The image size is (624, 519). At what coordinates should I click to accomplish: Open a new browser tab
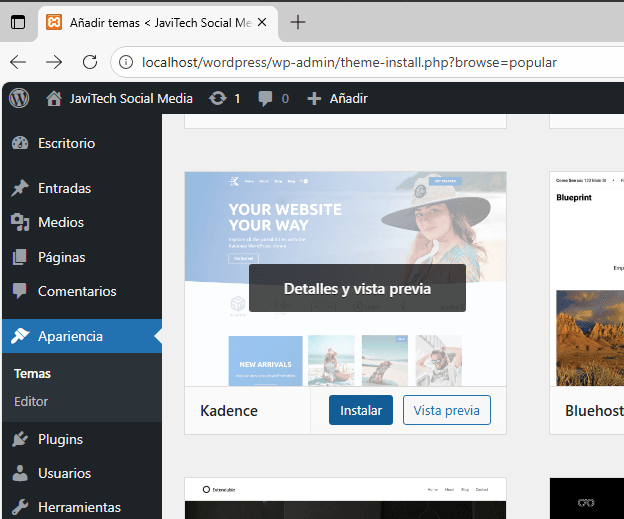(x=298, y=22)
